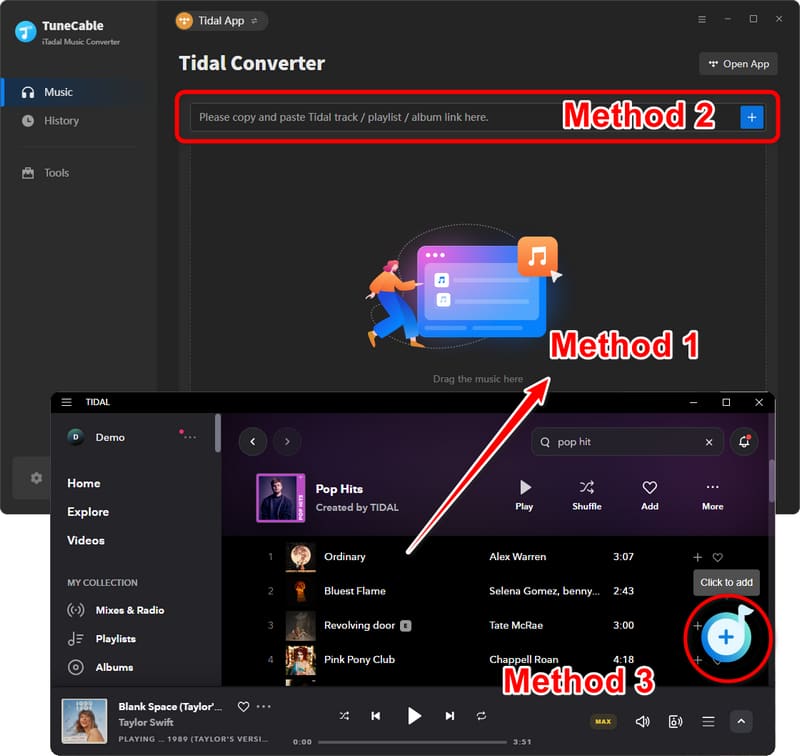Viewport: 800px width, 756px height.
Task: Open TuneCable hamburger menu icon
Action: click(702, 19)
